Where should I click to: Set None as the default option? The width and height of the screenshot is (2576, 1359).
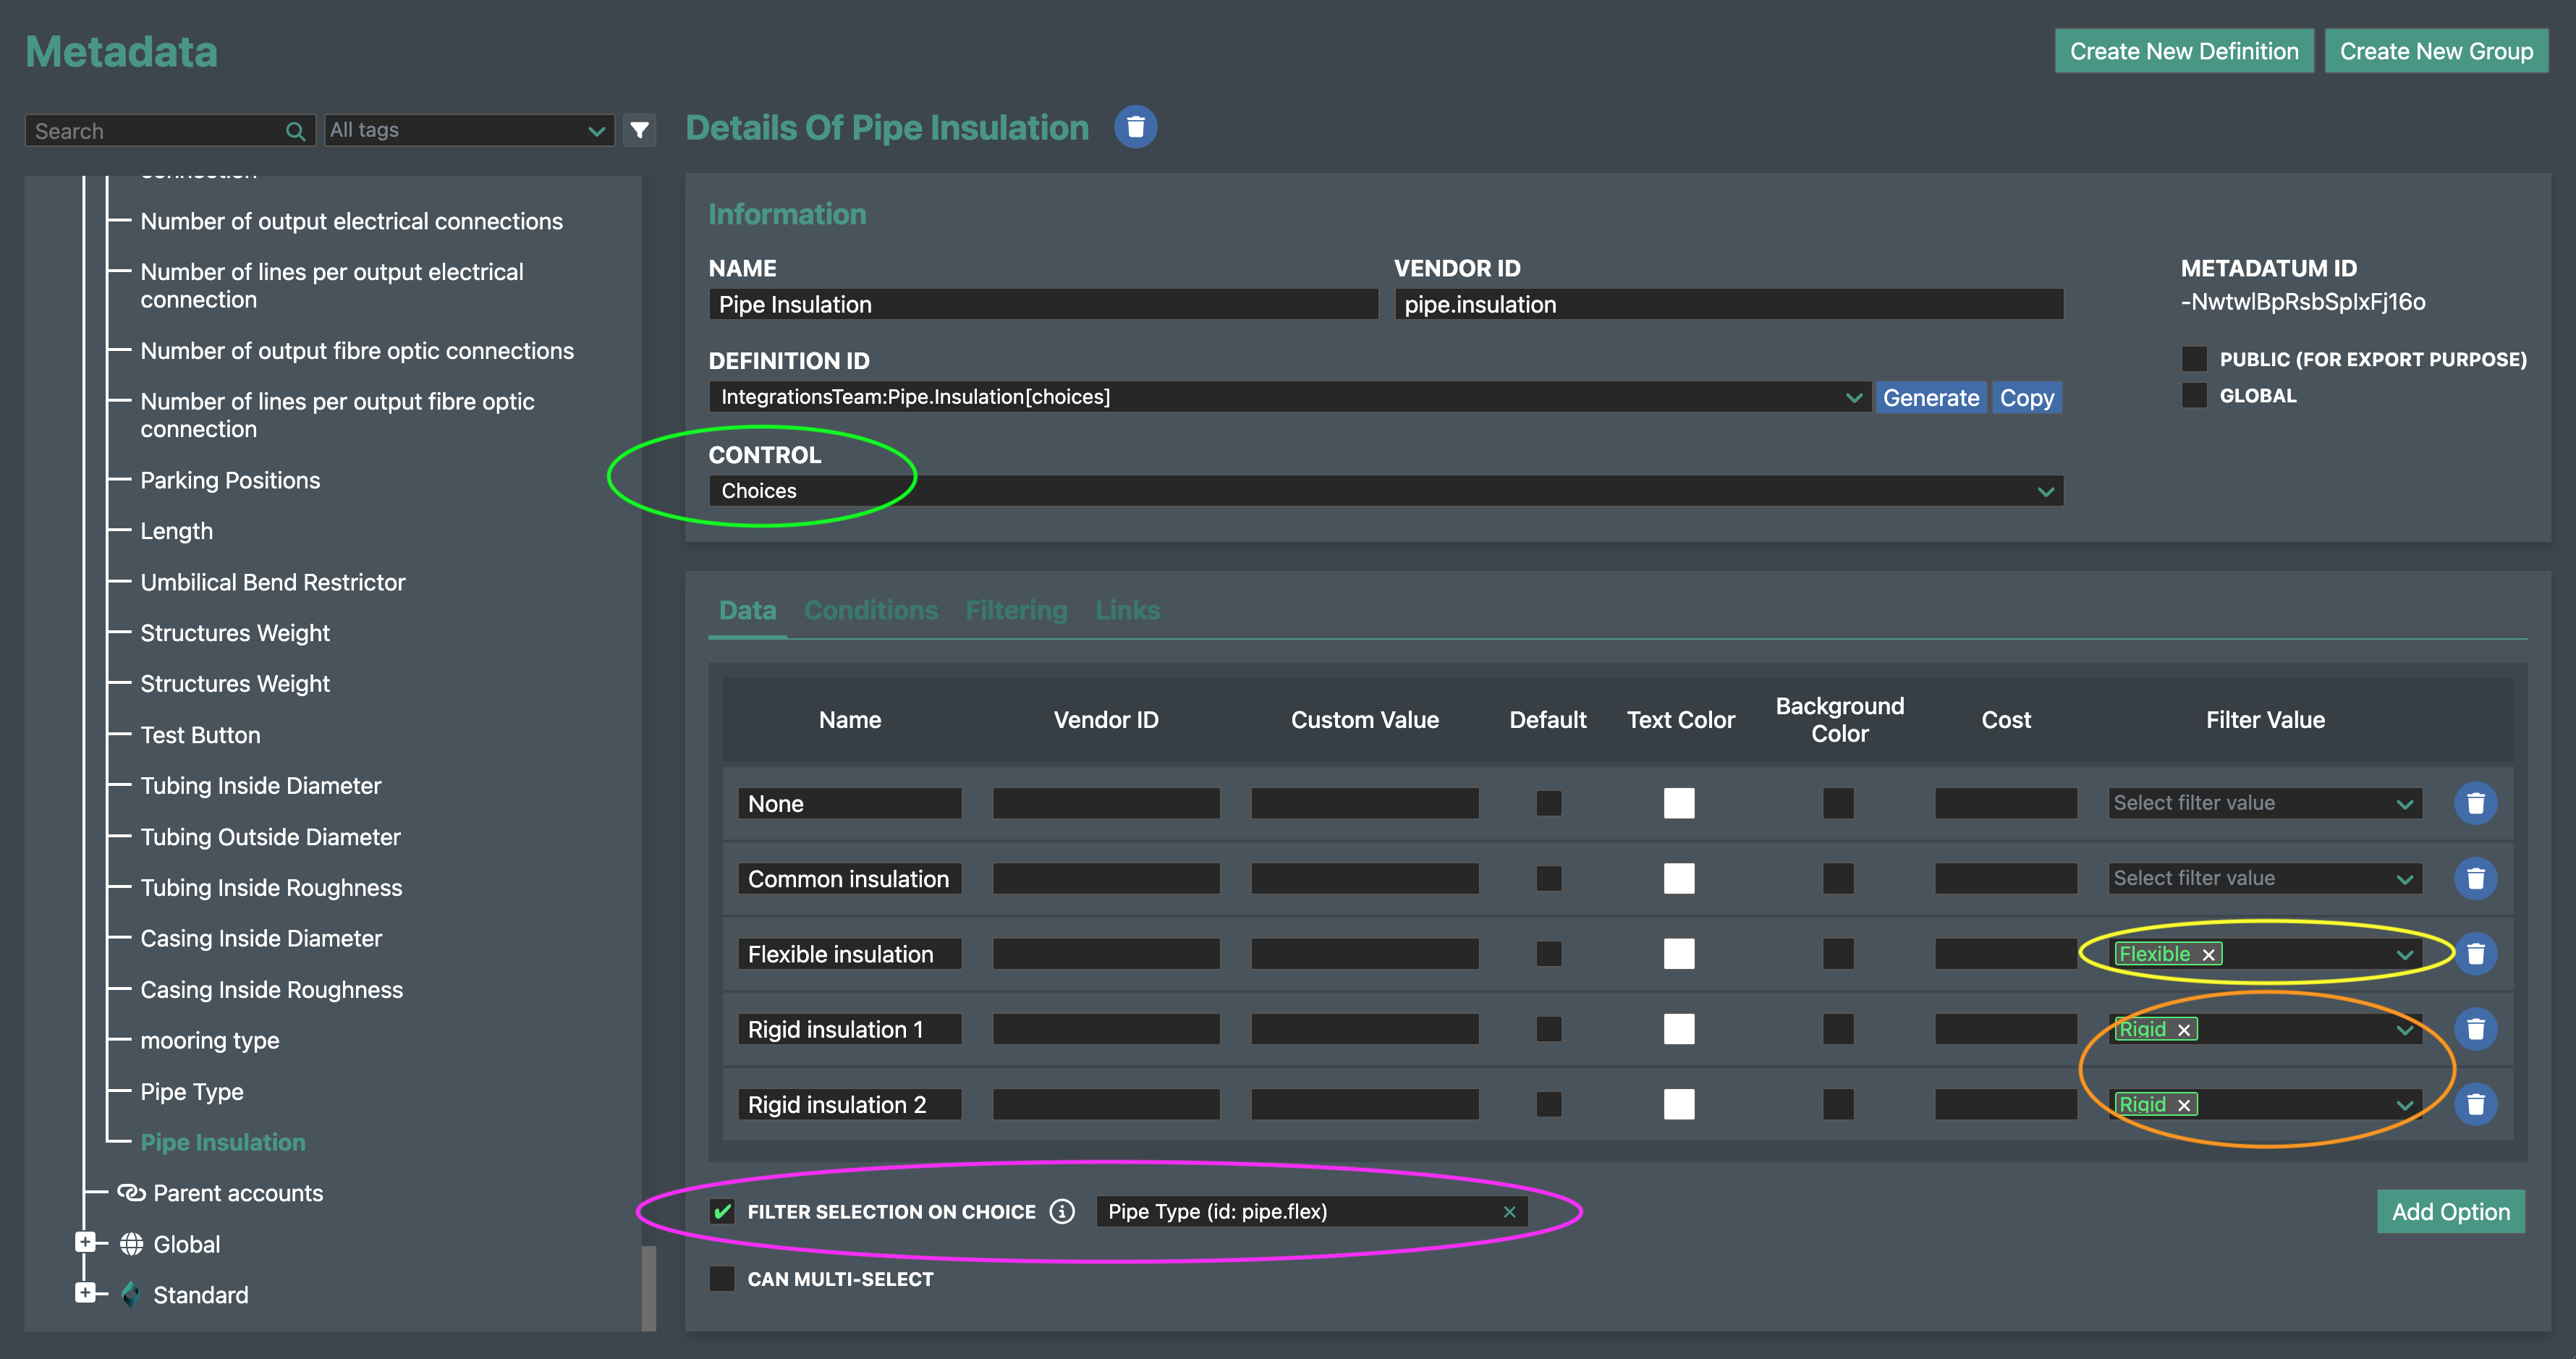pyautogui.click(x=1548, y=803)
